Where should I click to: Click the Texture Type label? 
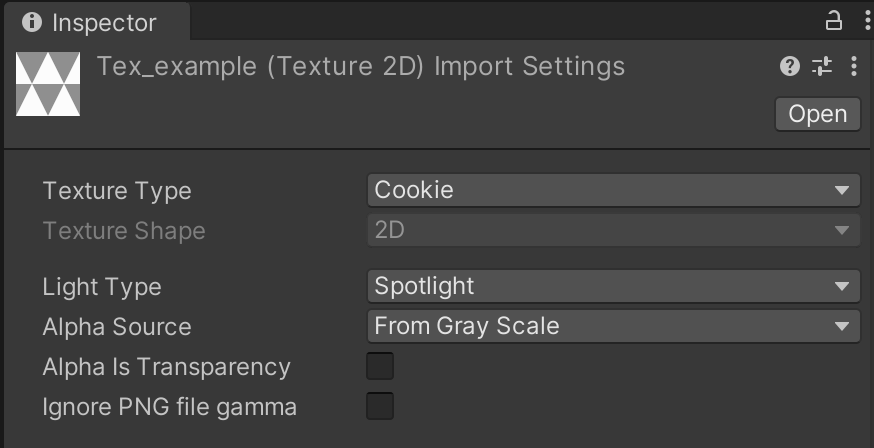(117, 191)
